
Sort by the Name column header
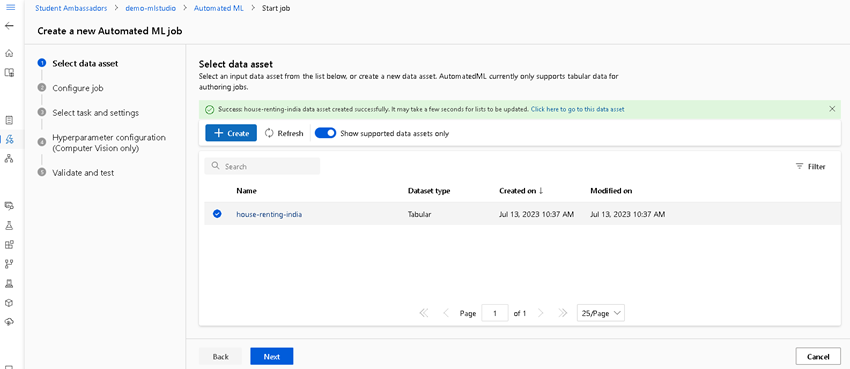pos(246,191)
